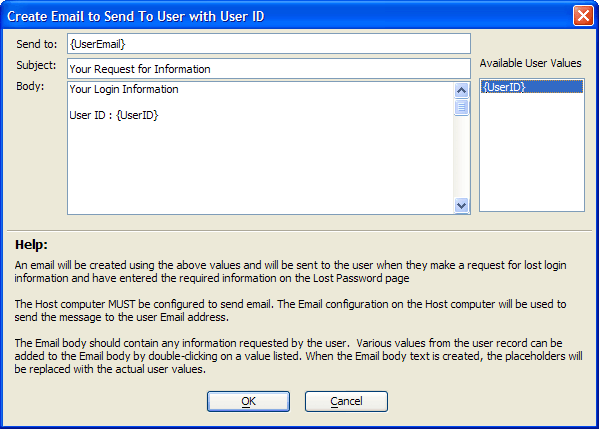Click the Cancel button

point(346,401)
